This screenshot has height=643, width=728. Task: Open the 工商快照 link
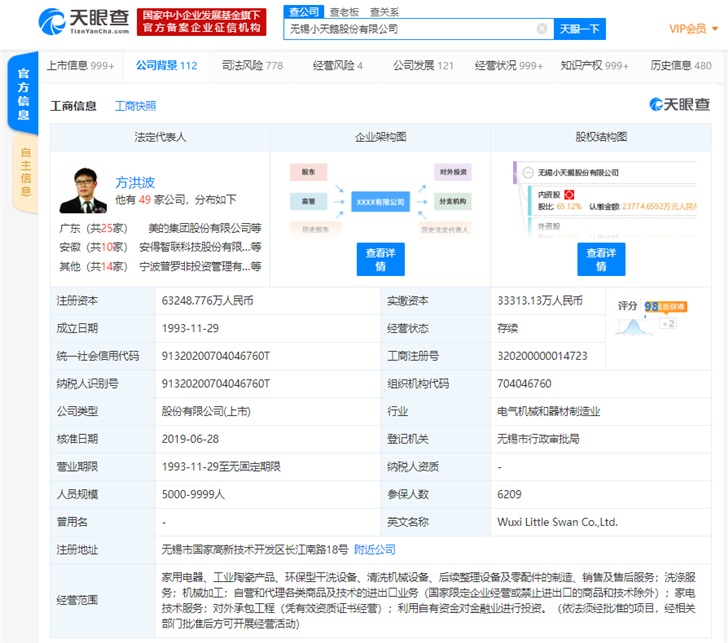point(135,106)
